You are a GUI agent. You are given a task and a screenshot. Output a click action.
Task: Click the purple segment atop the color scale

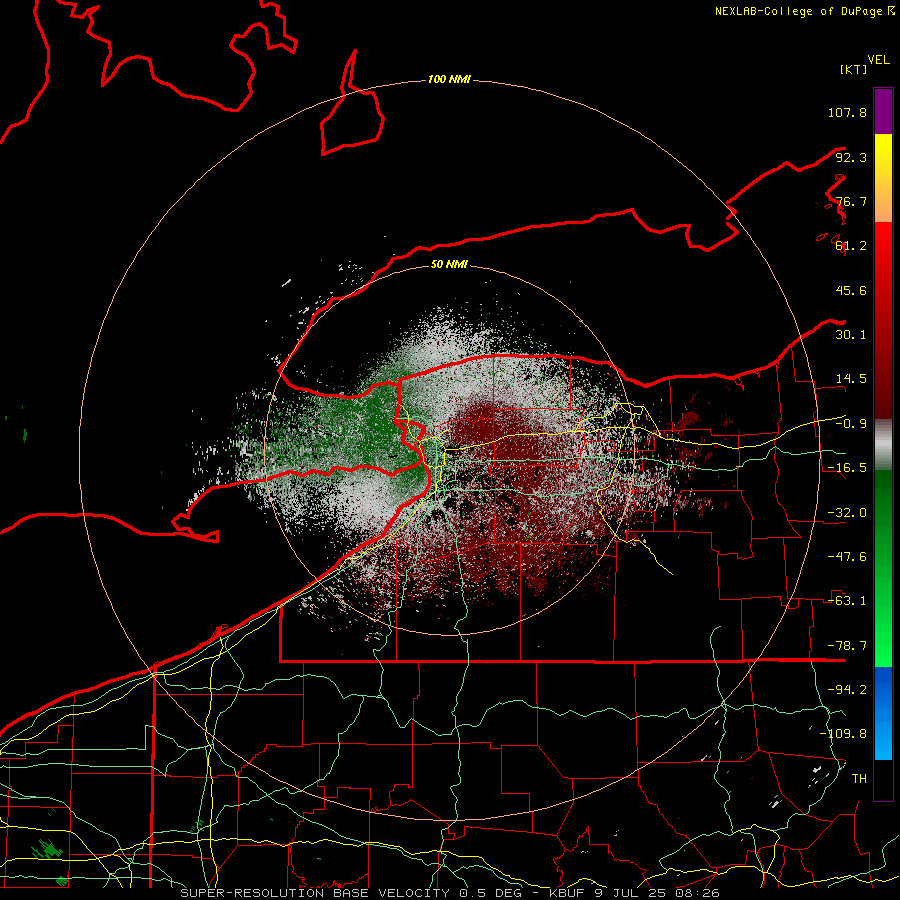(x=883, y=111)
